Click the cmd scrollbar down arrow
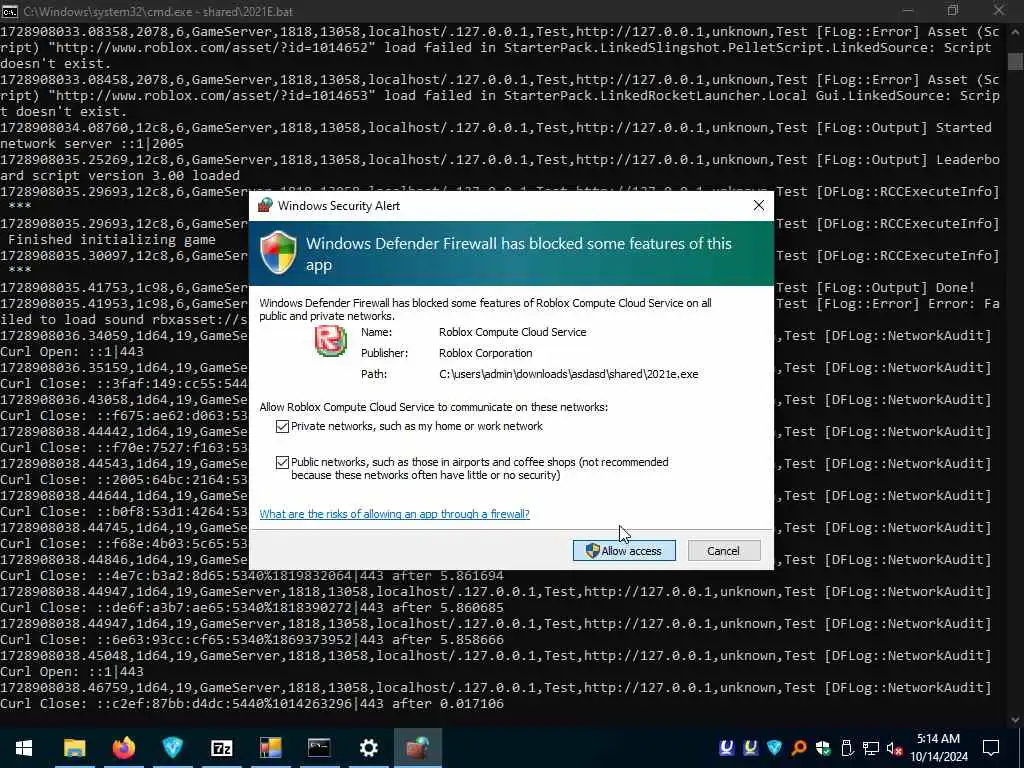Image resolution: width=1024 pixels, height=768 pixels. click(1015, 719)
